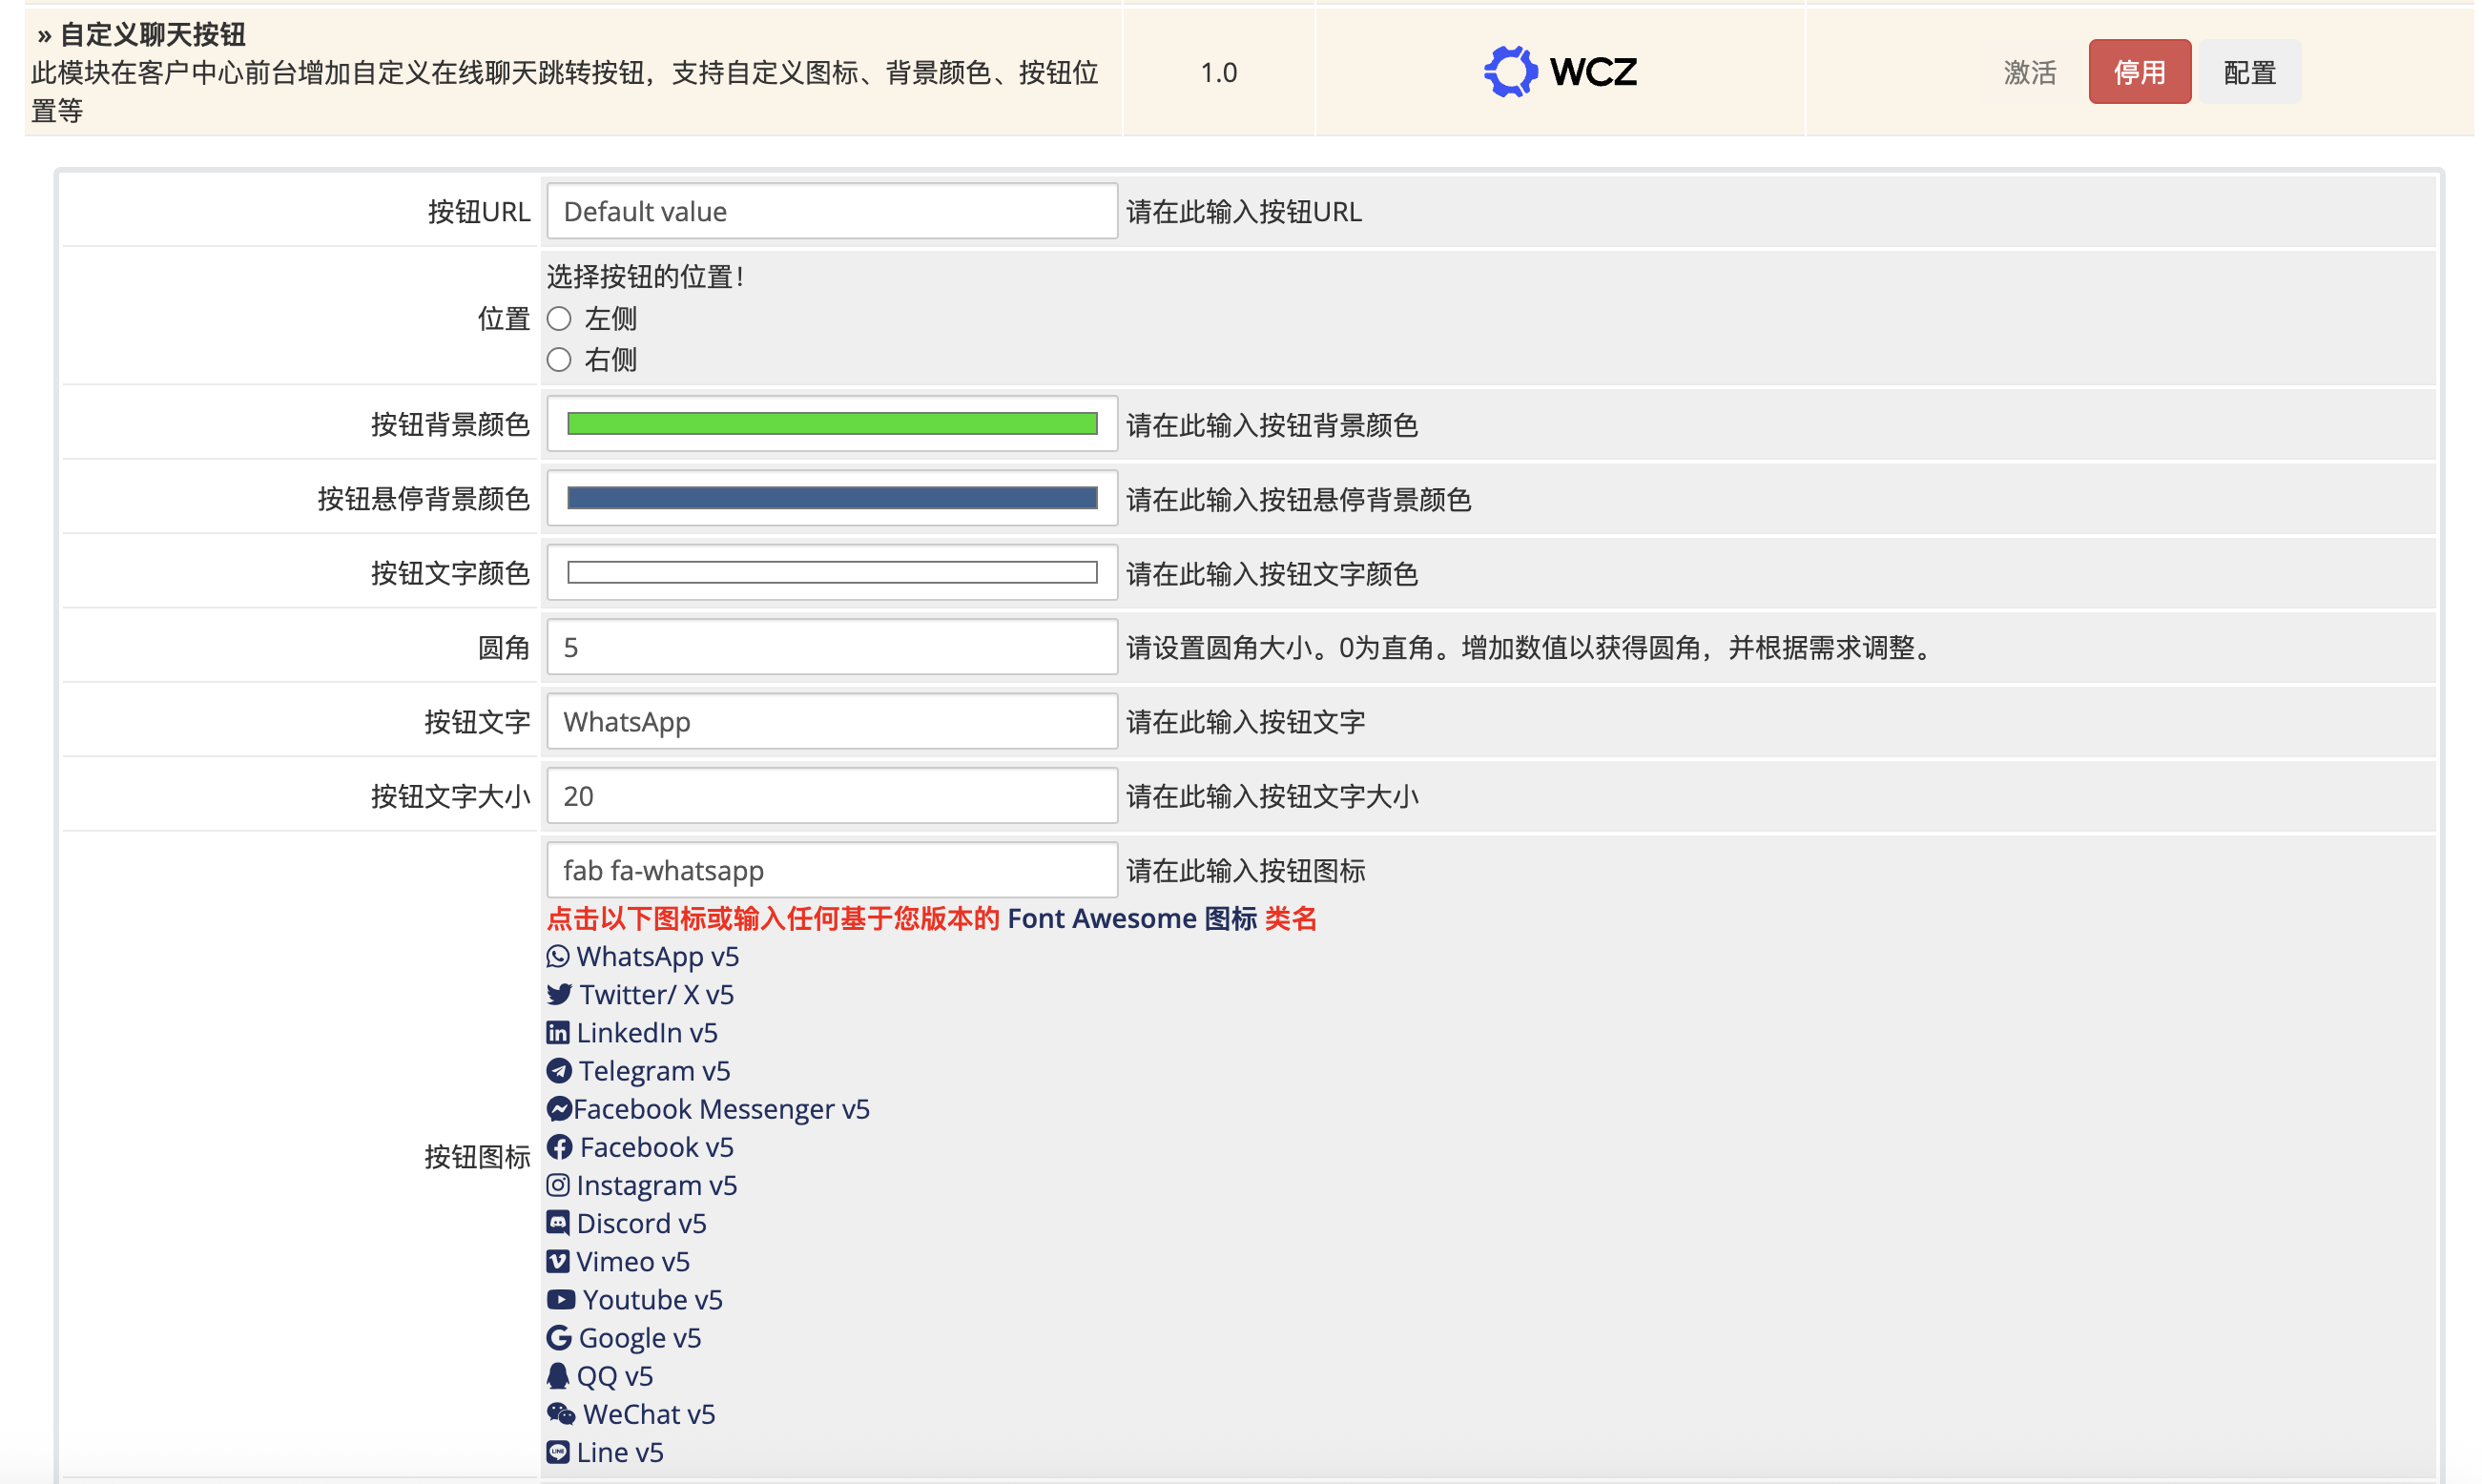Viewport: 2482px width, 1484px height.
Task: Select the Twitter/X bird icon
Action: (559, 995)
